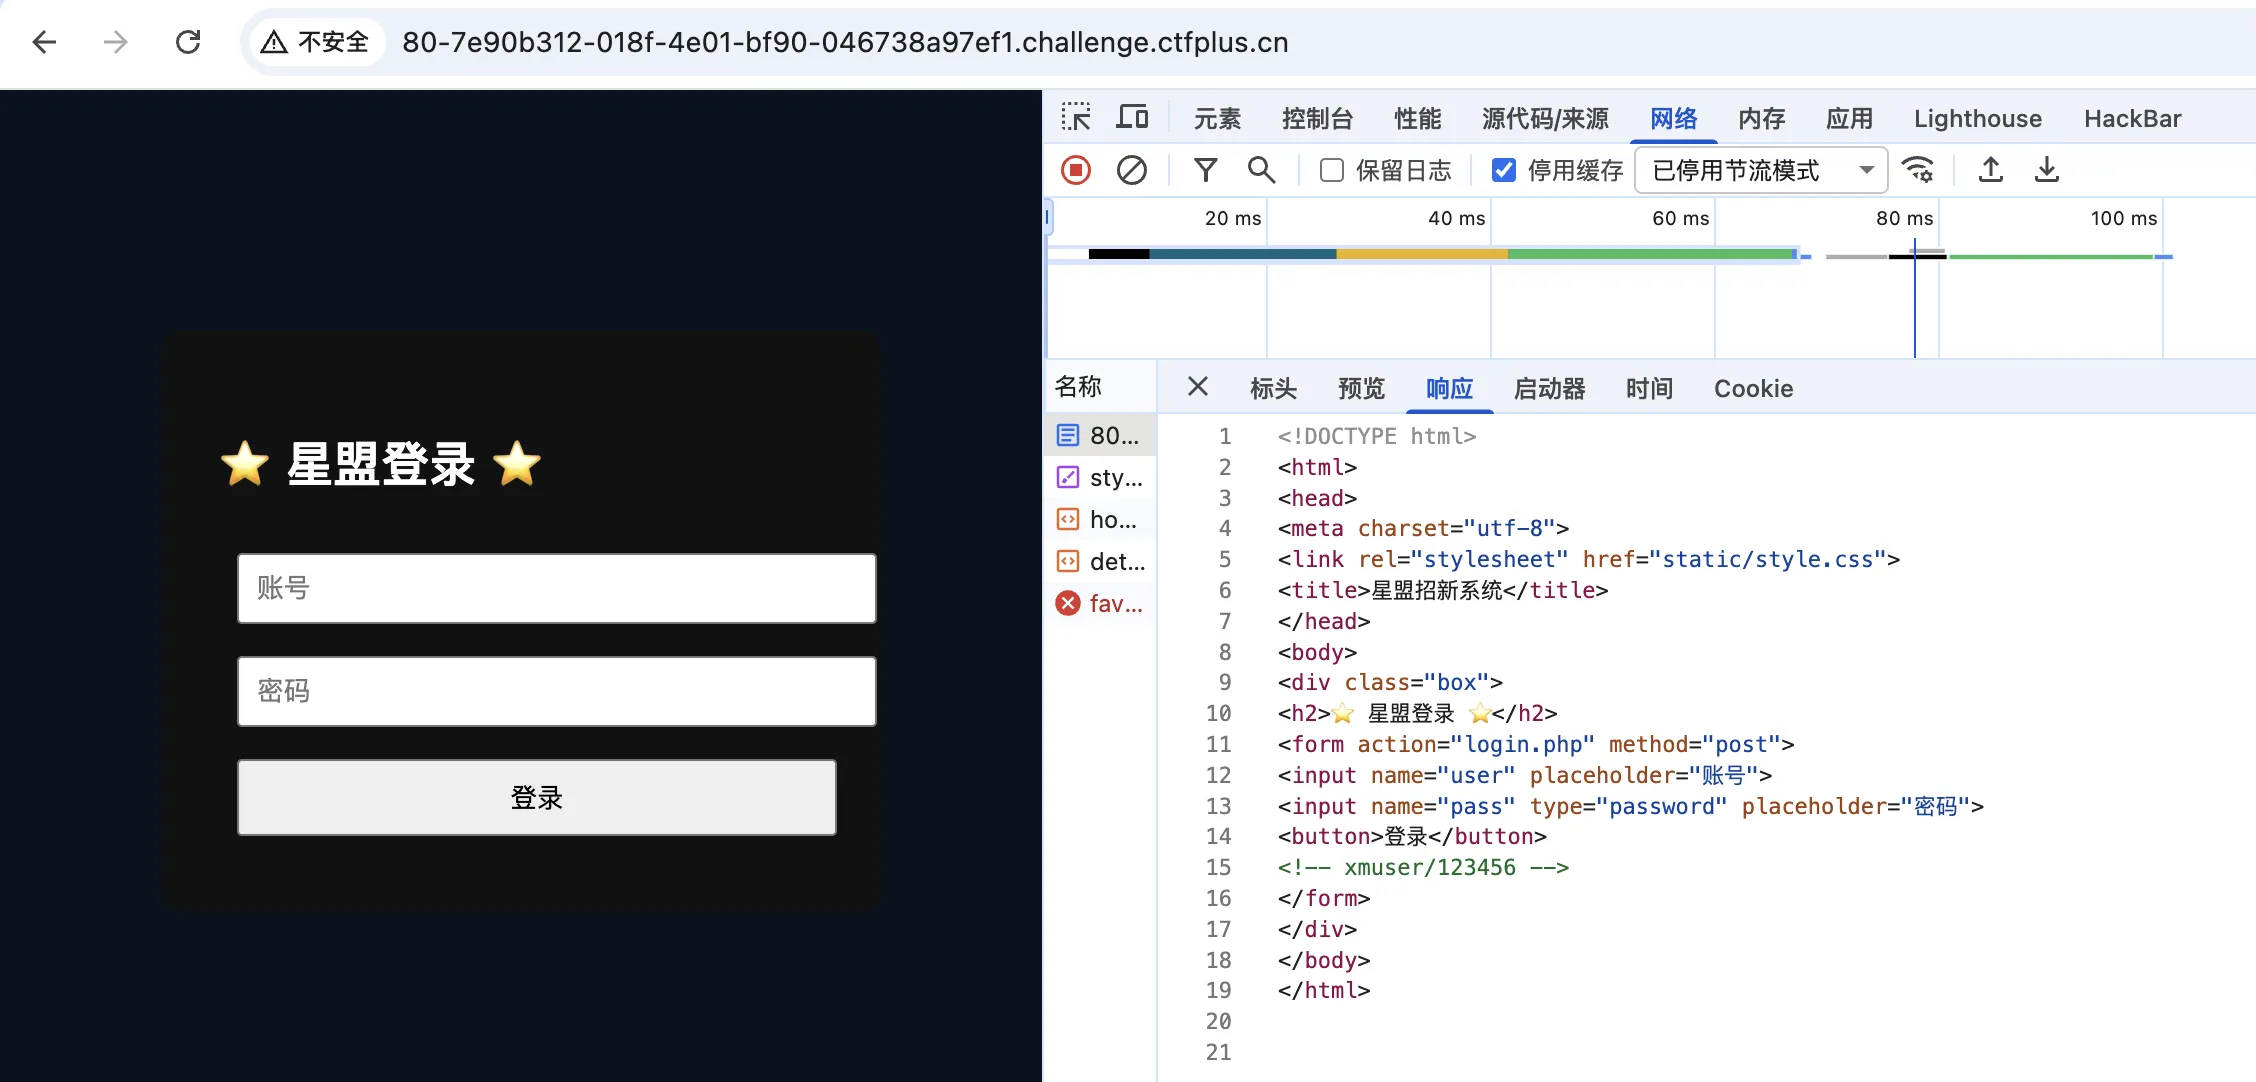Uncheck the 停用缓存 checkbox
This screenshot has width=2256, height=1082.
pos(1503,170)
